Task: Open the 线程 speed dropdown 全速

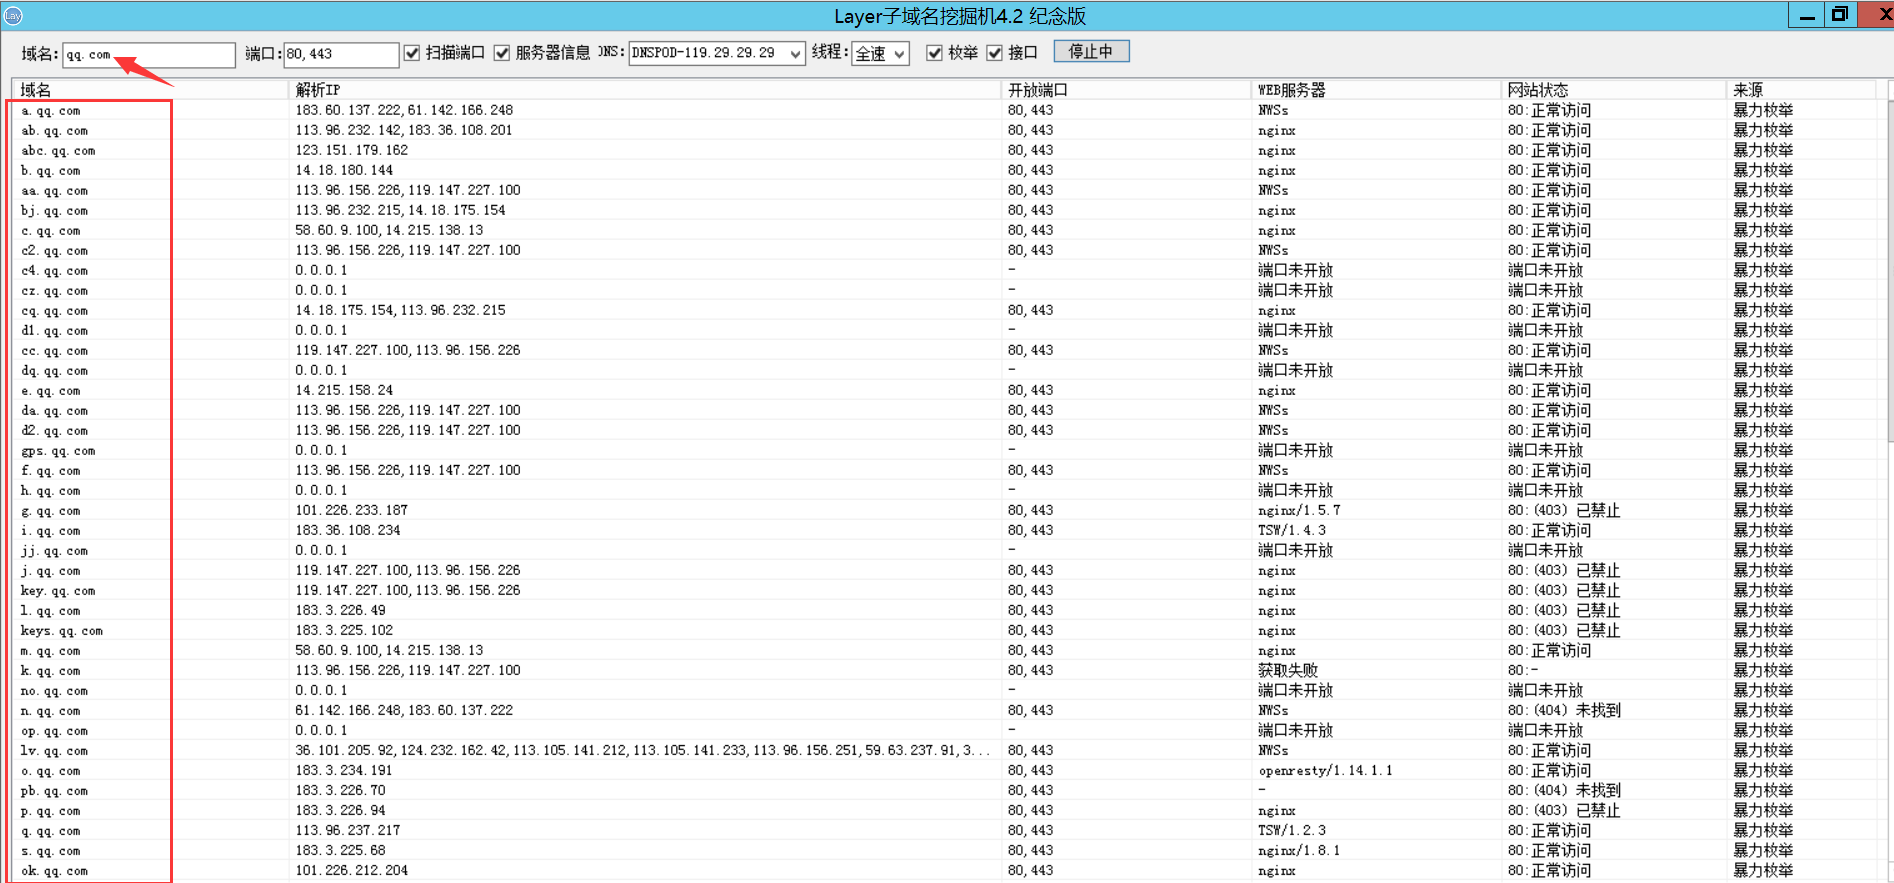Action: pos(880,53)
